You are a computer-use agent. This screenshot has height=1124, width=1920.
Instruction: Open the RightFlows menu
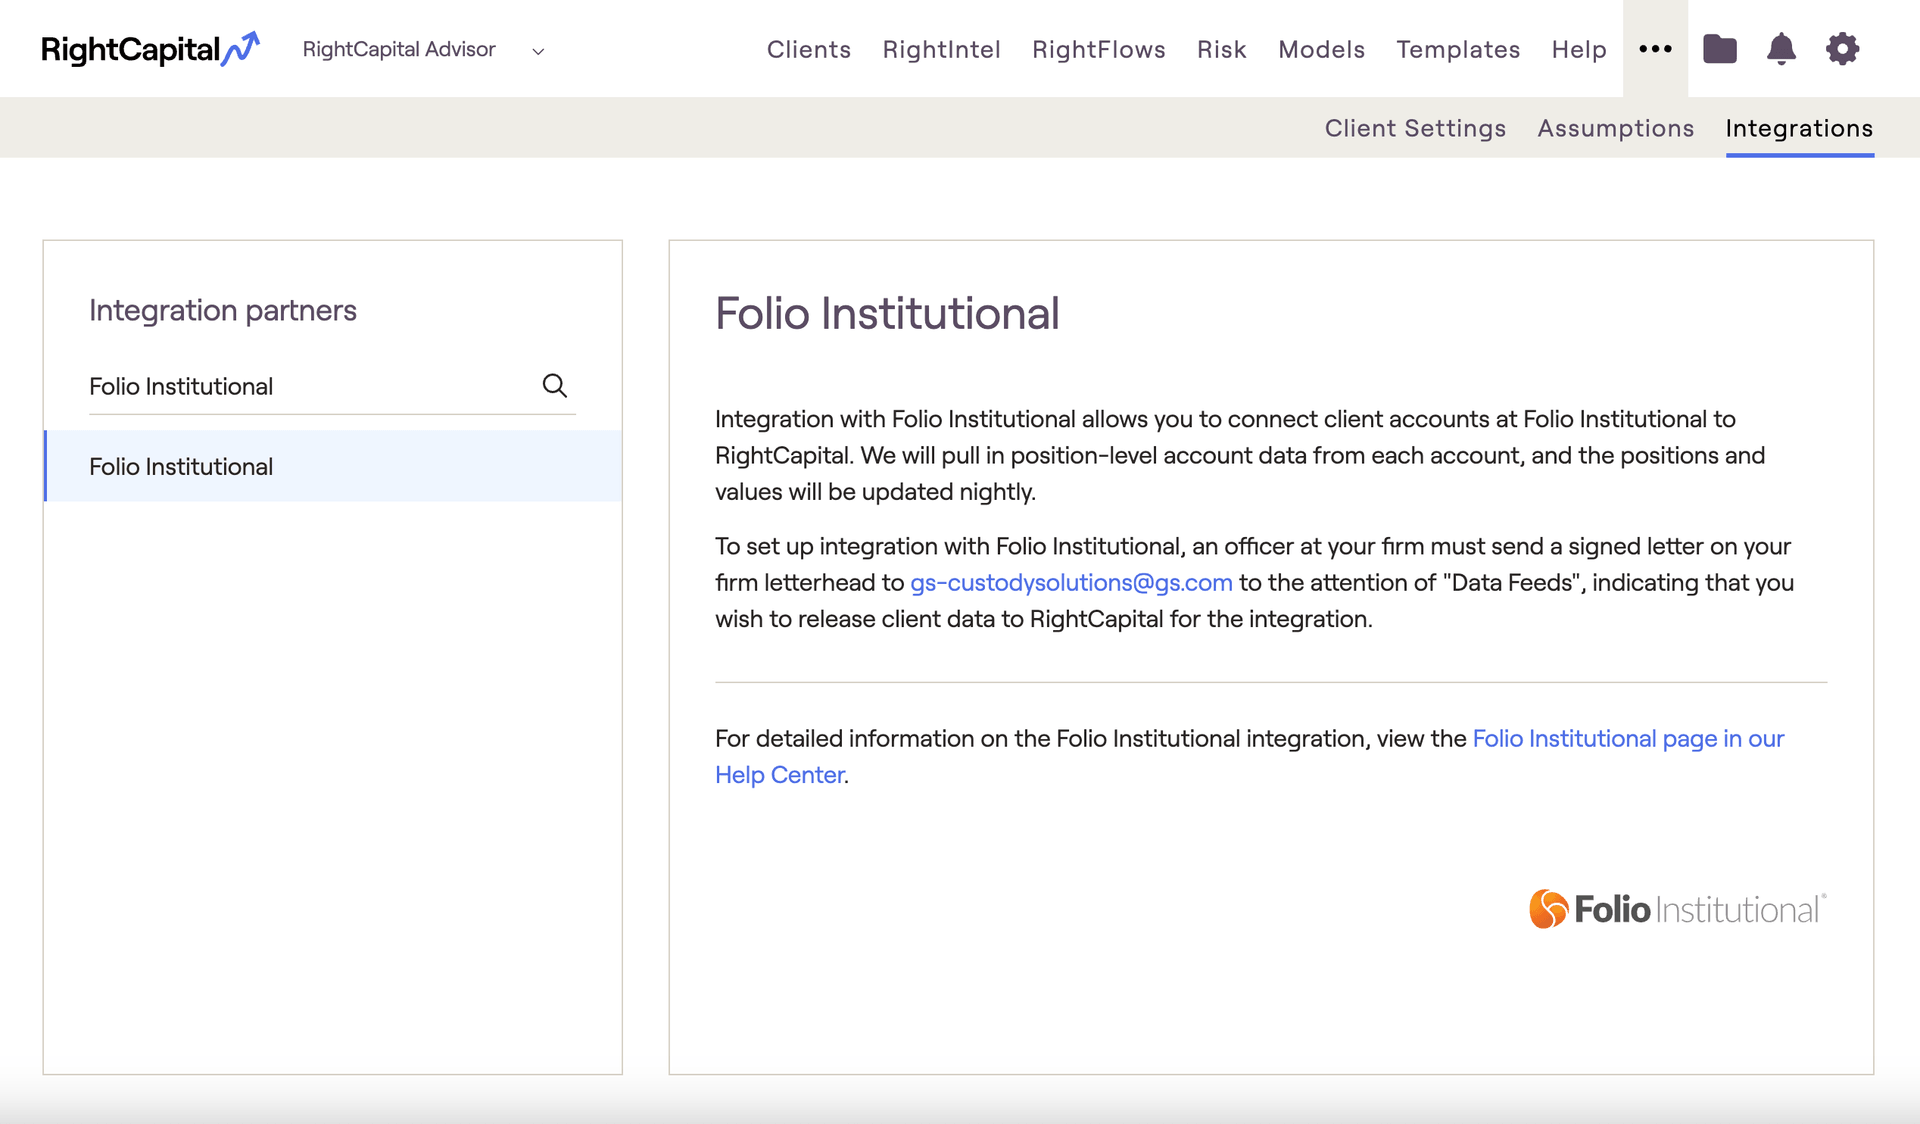1099,50
